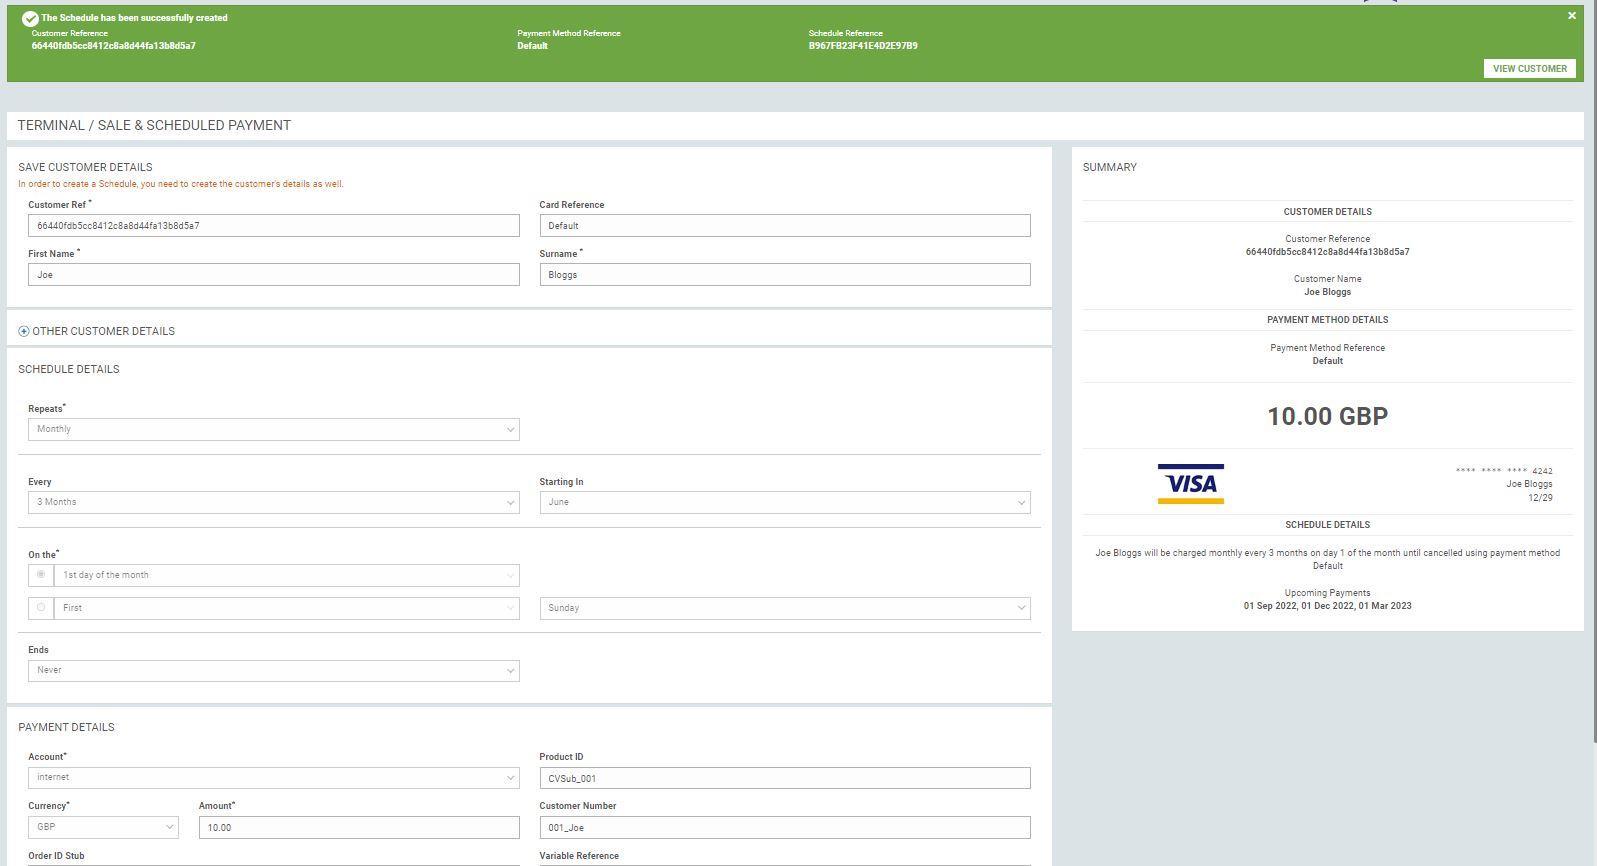This screenshot has width=1597, height=866.
Task: Select the 'First' weekday radio button
Action: coord(41,608)
